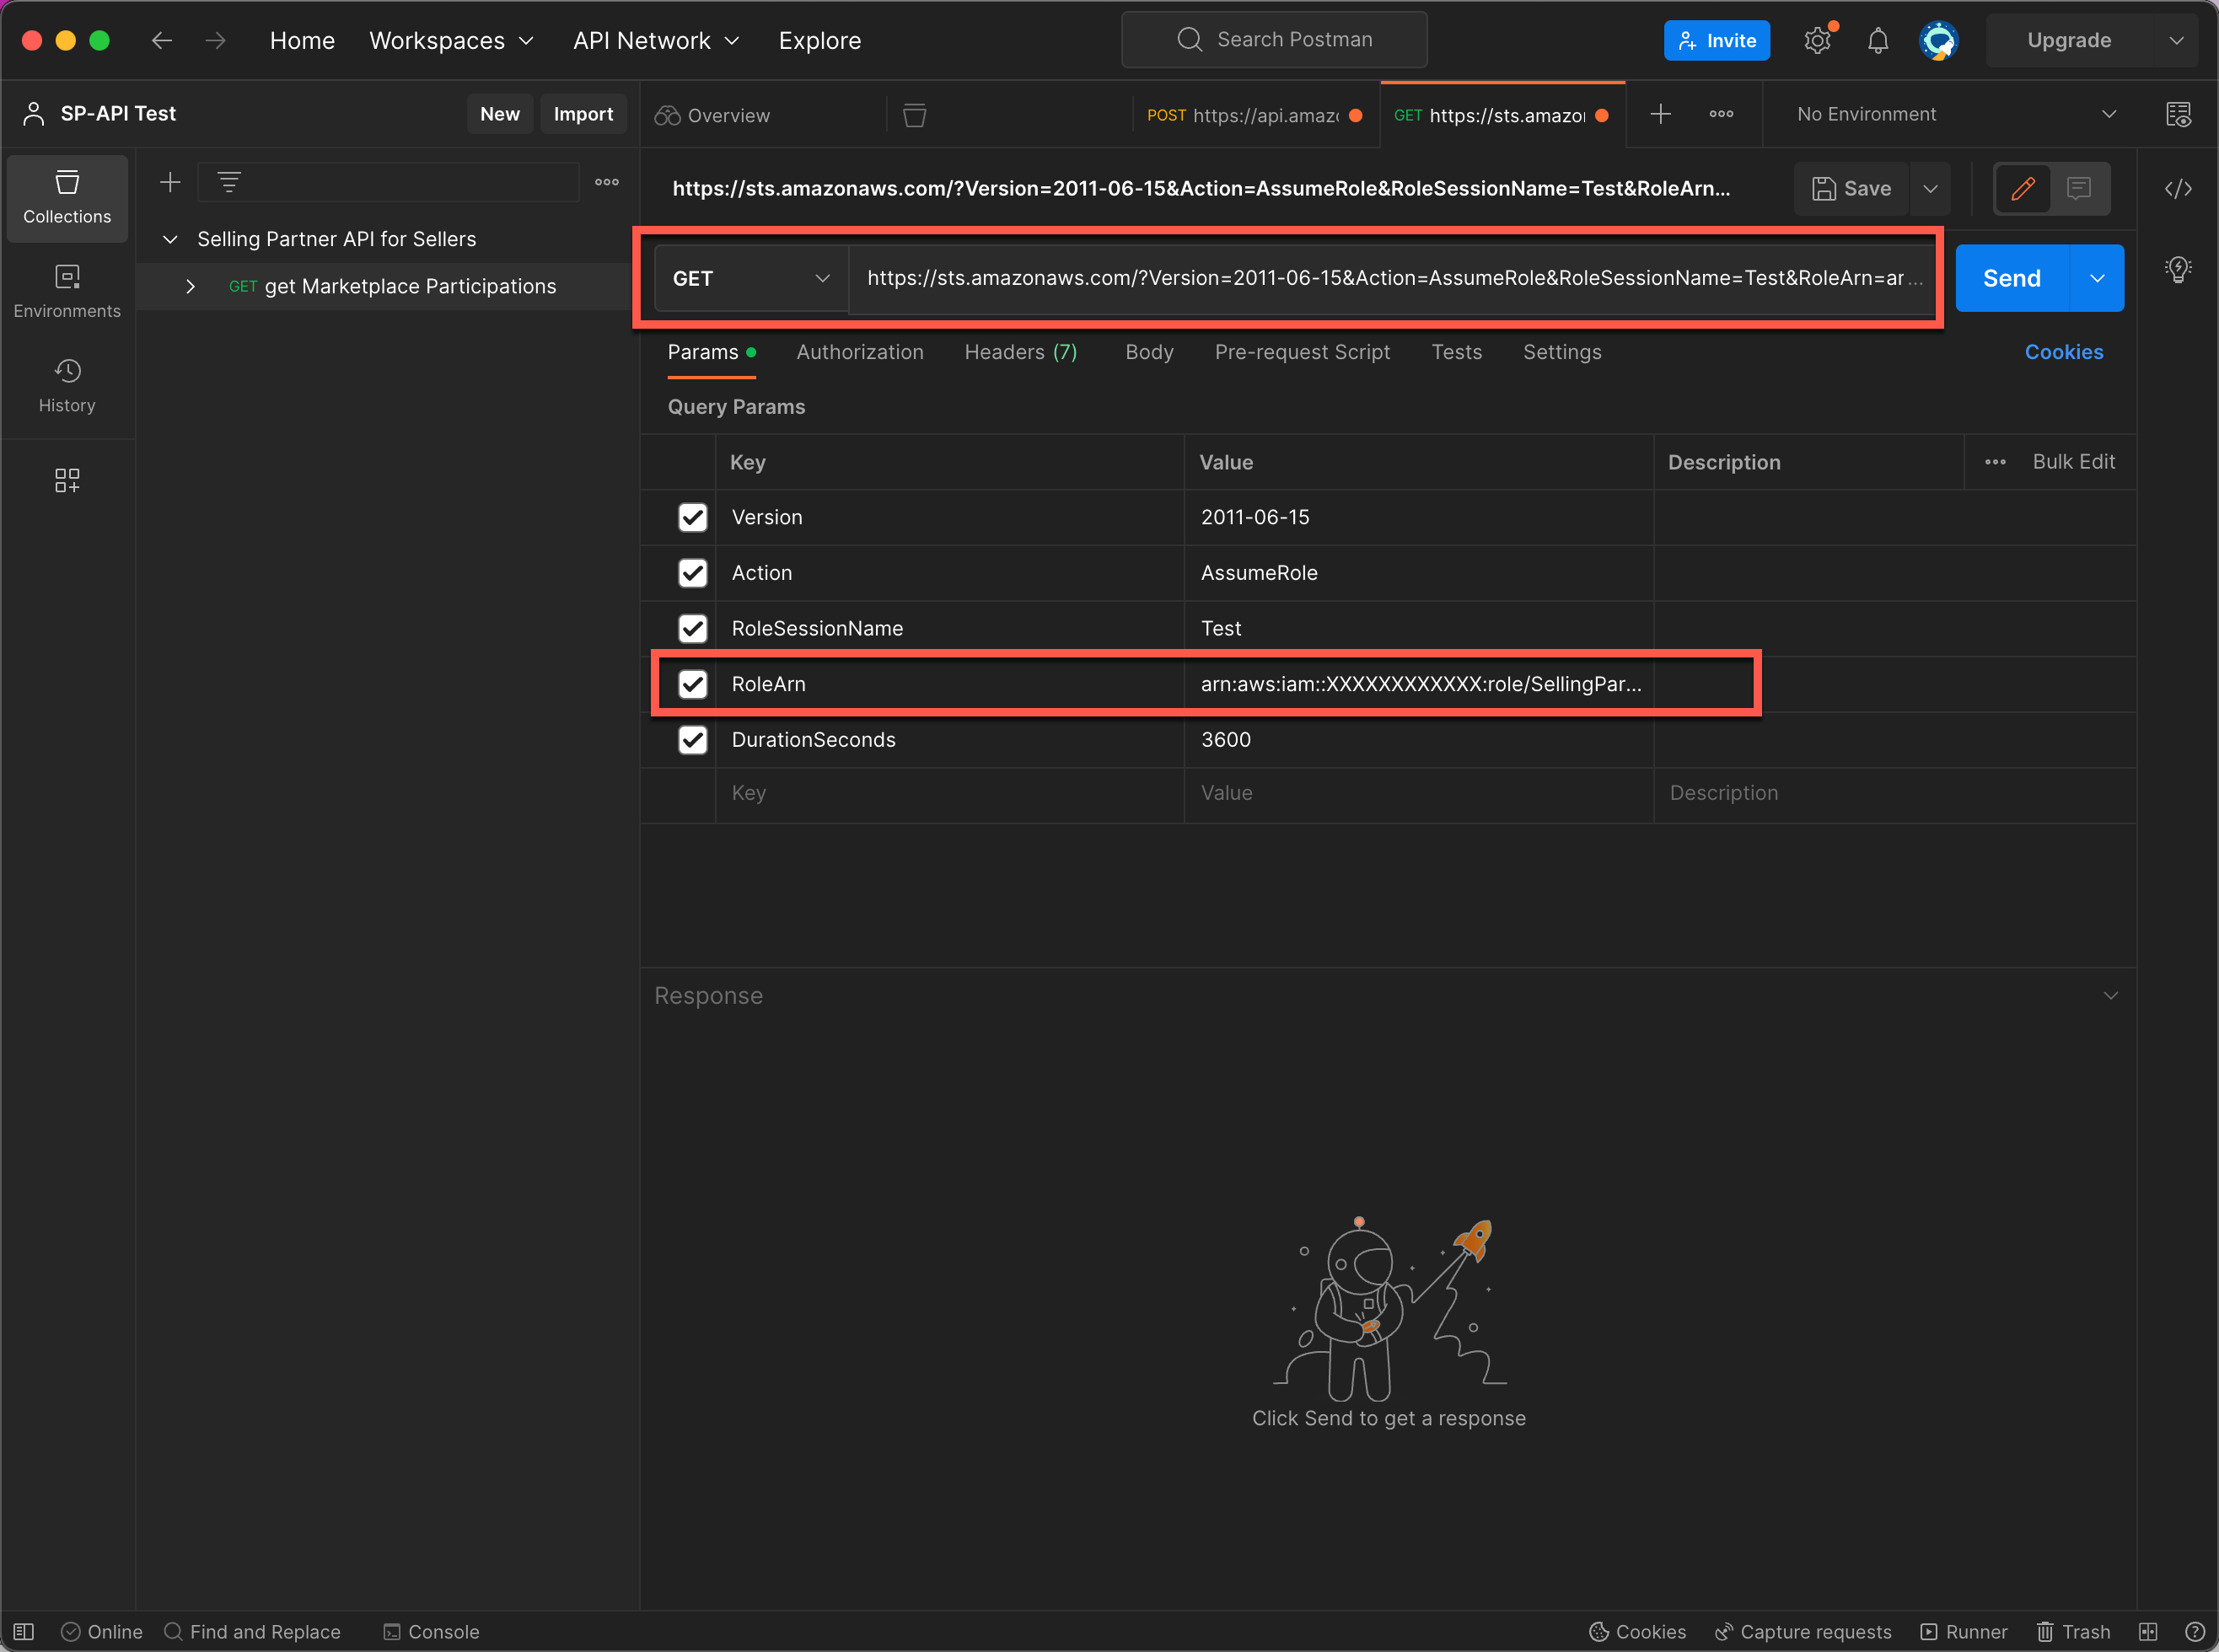Click the settings gear icon
The width and height of the screenshot is (2219, 1652).
coord(1818,40)
